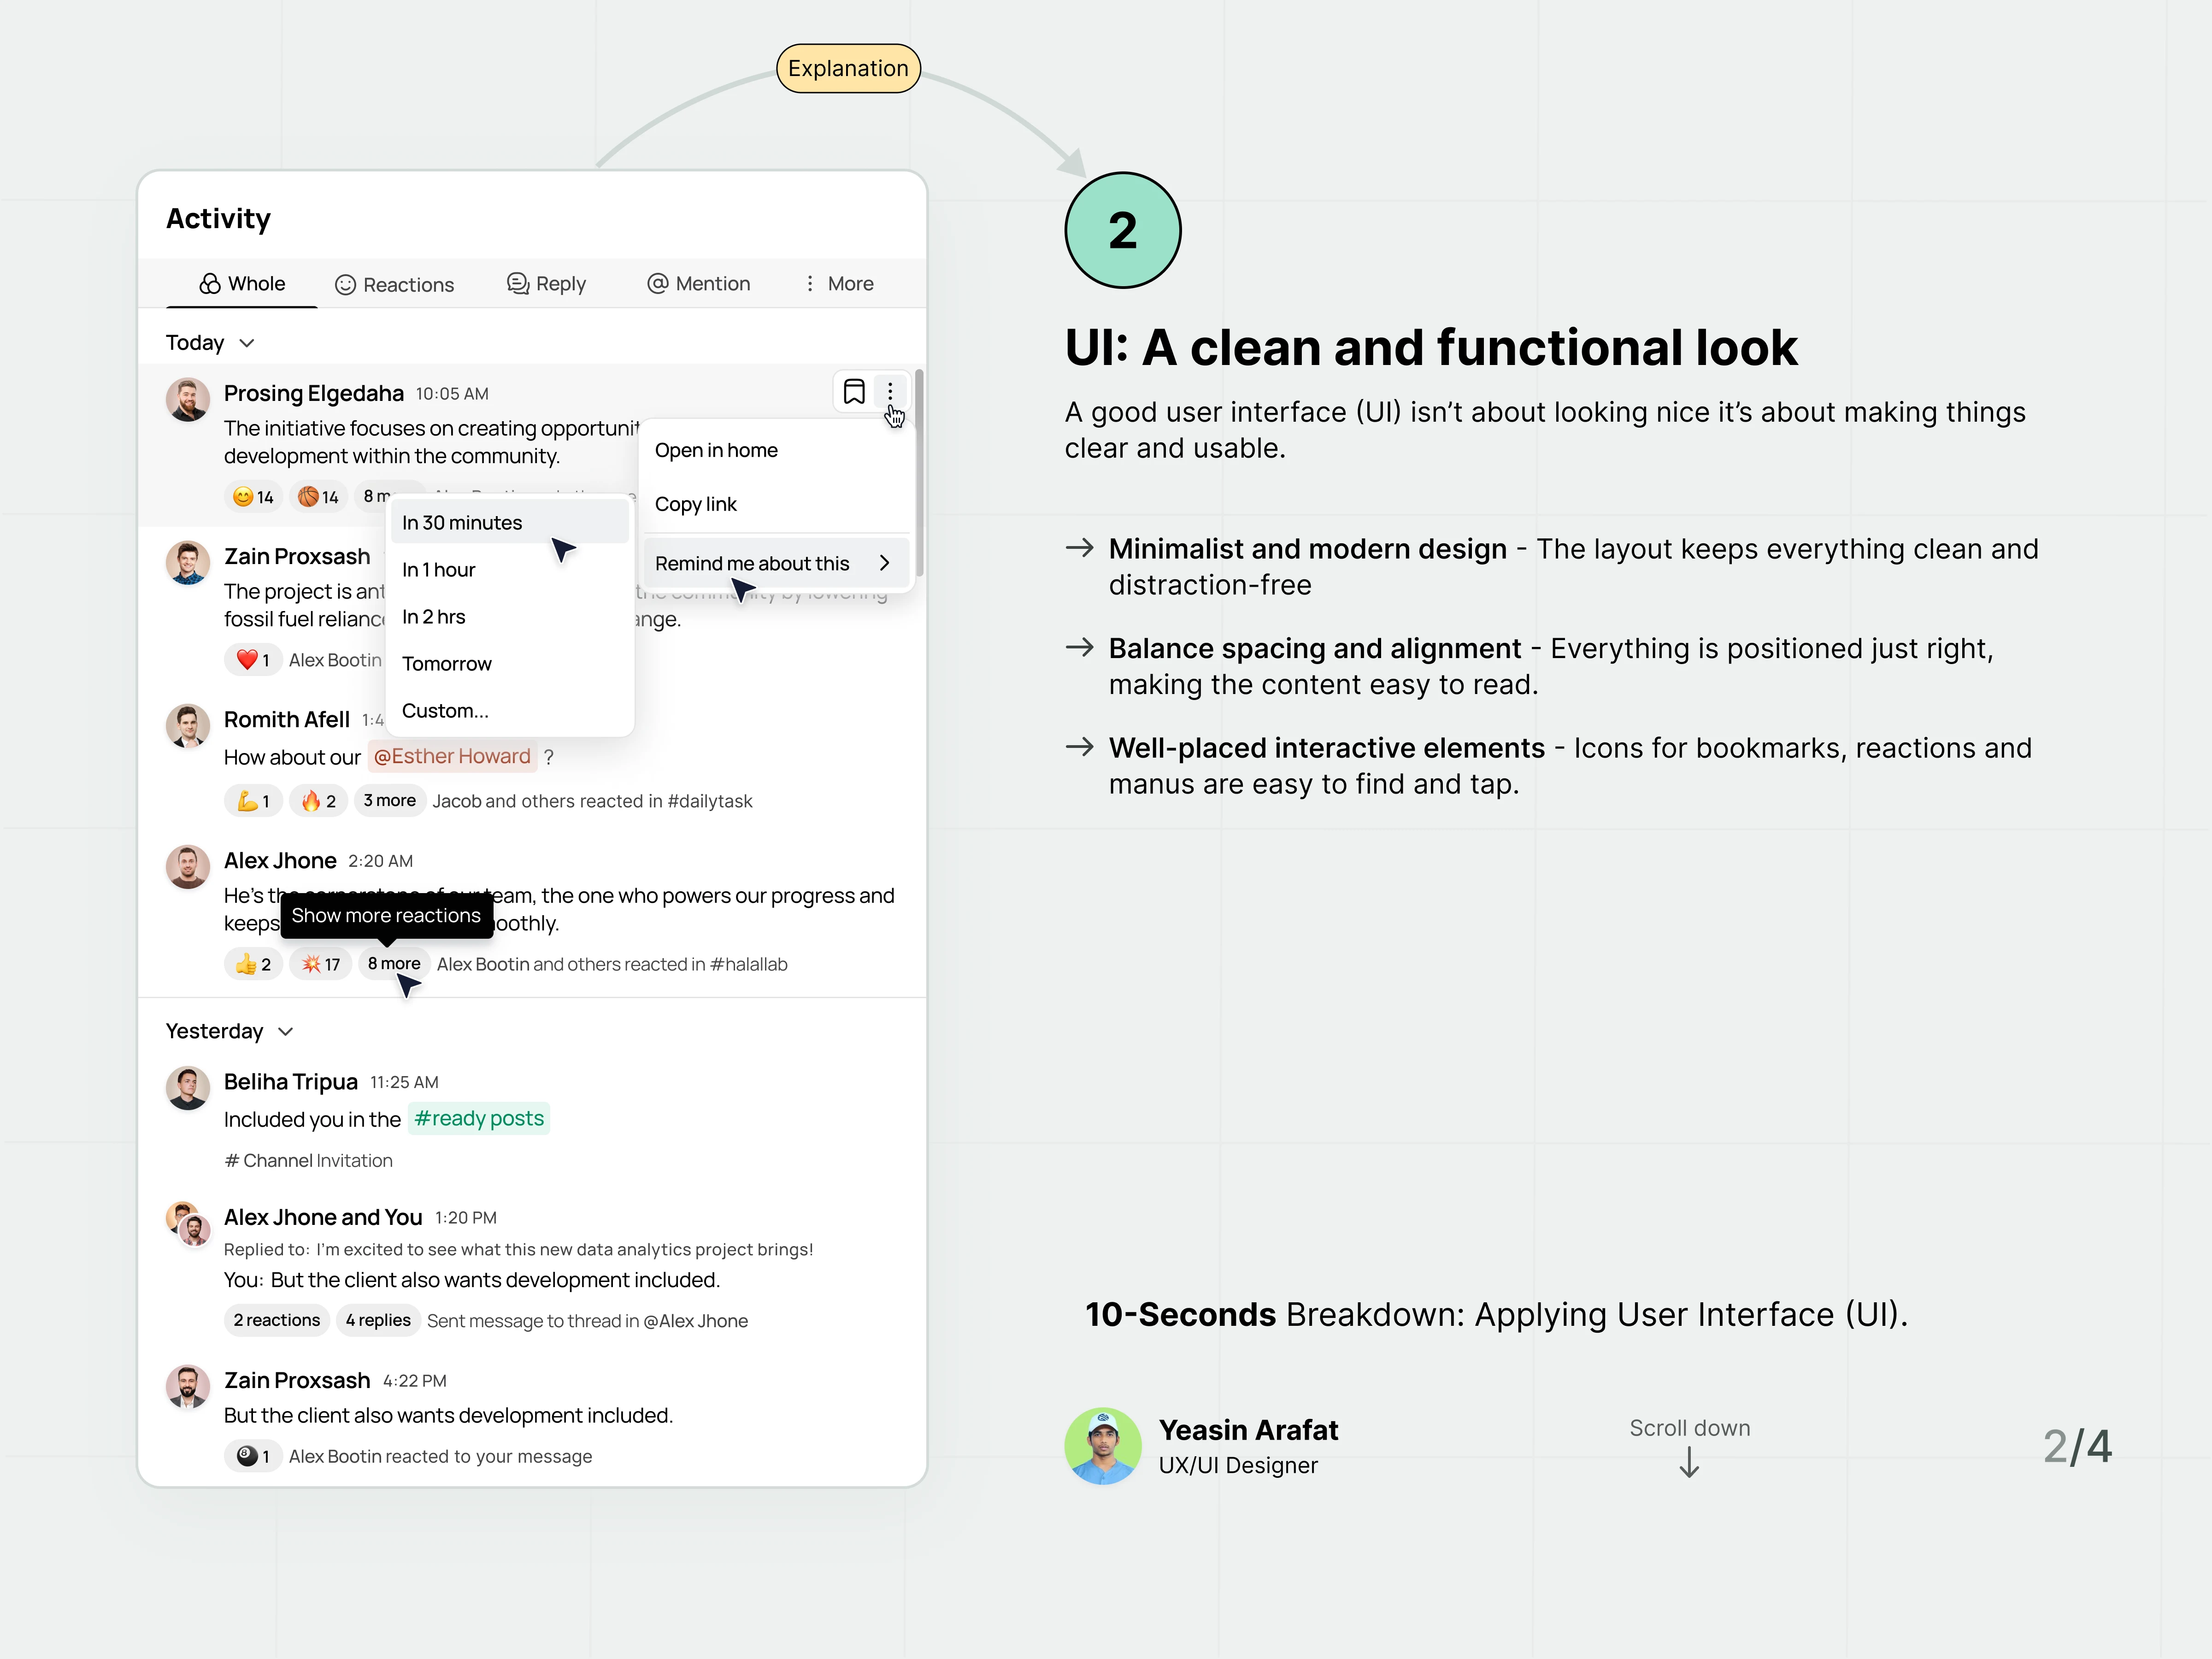Click the Reactions smiley tab icon
The height and width of the screenshot is (1659, 2212).
click(x=345, y=285)
